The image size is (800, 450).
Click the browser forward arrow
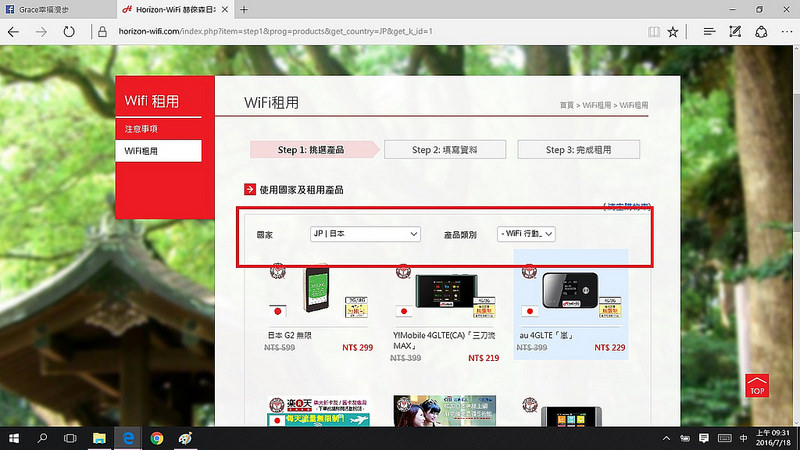(41, 32)
